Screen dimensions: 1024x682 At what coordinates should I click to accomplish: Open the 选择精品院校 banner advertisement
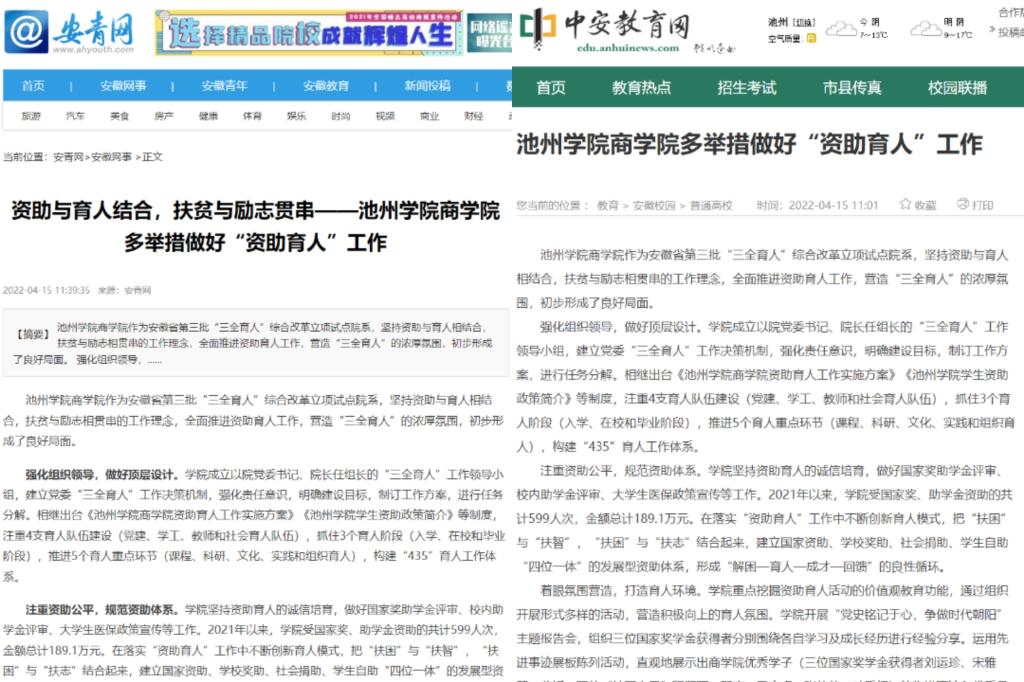(x=309, y=33)
